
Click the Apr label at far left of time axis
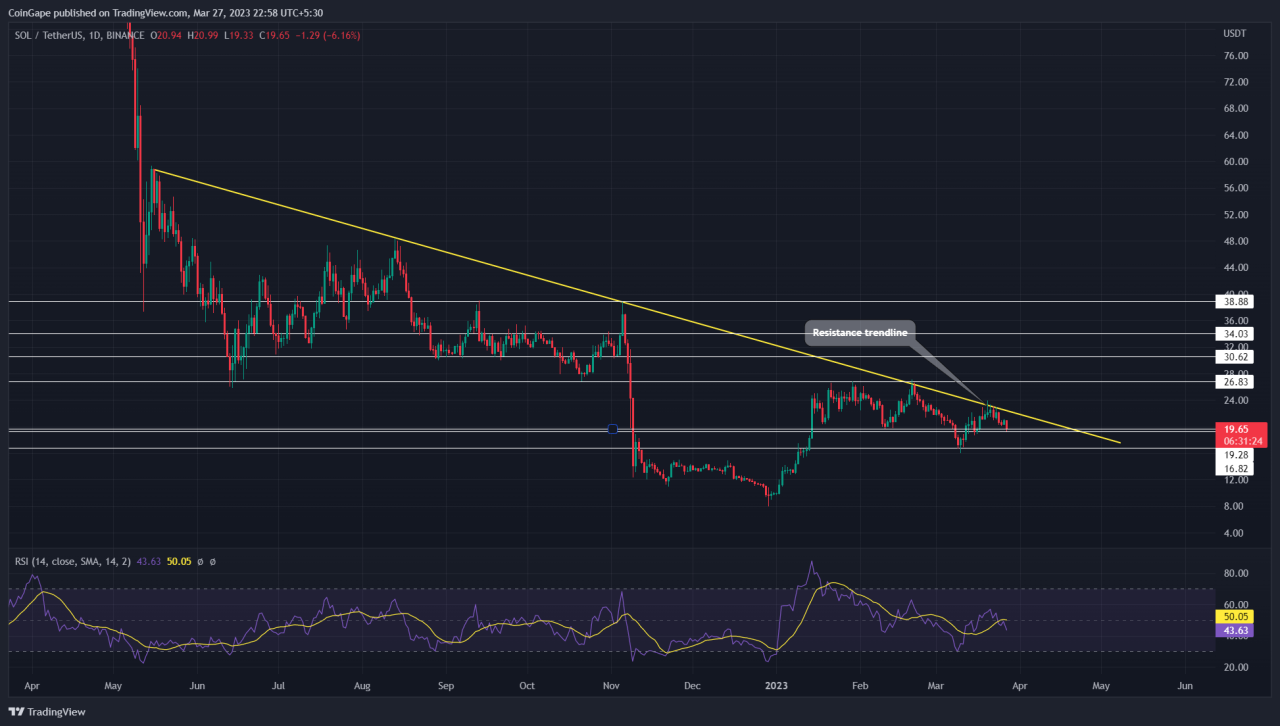click(31, 687)
